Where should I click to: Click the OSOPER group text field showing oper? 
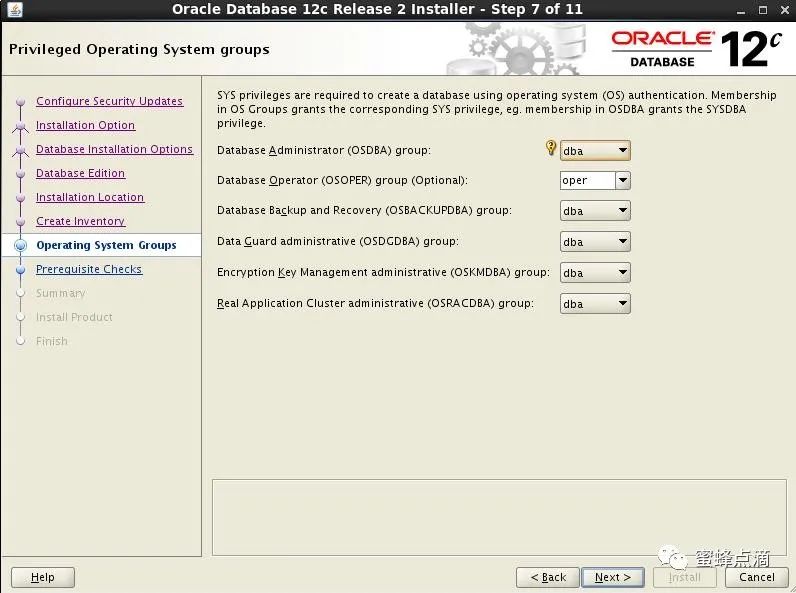pos(588,180)
